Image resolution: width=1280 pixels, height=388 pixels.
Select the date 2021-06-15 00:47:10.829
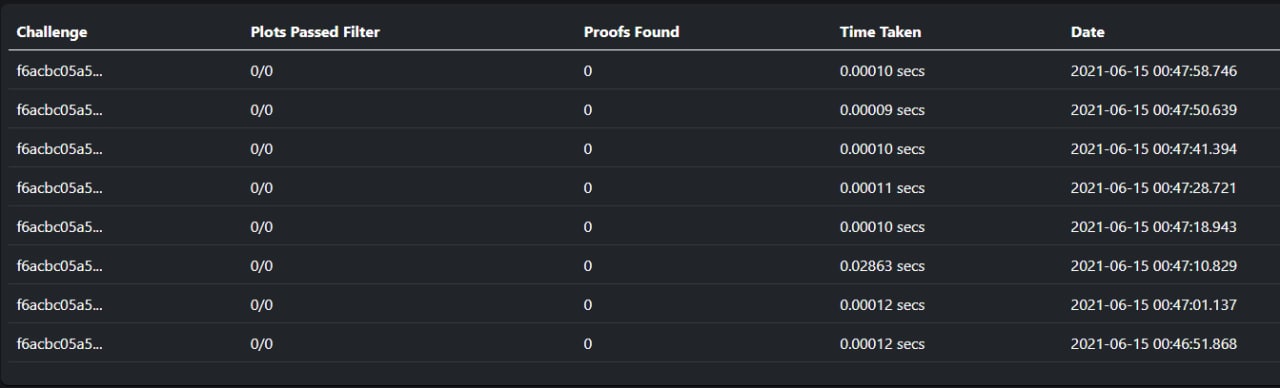click(x=1153, y=266)
